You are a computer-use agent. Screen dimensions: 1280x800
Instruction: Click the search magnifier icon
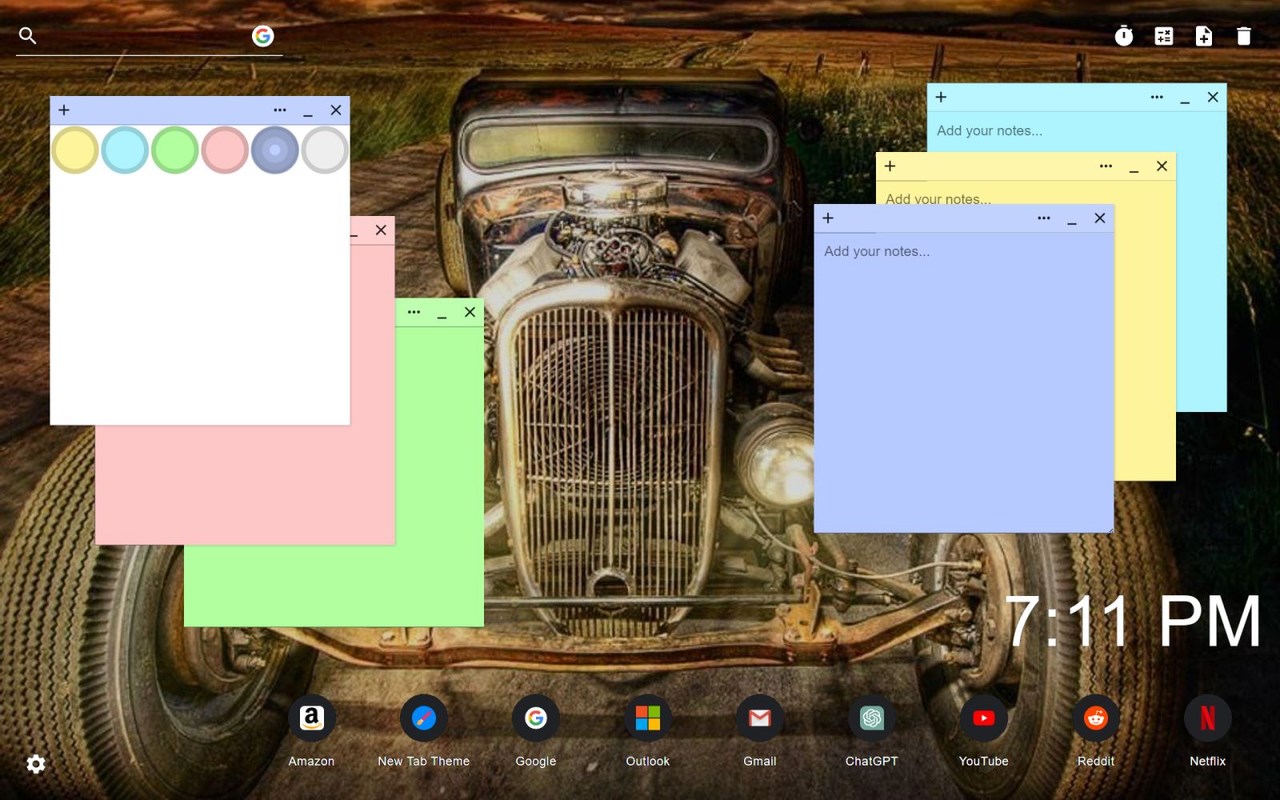click(28, 36)
